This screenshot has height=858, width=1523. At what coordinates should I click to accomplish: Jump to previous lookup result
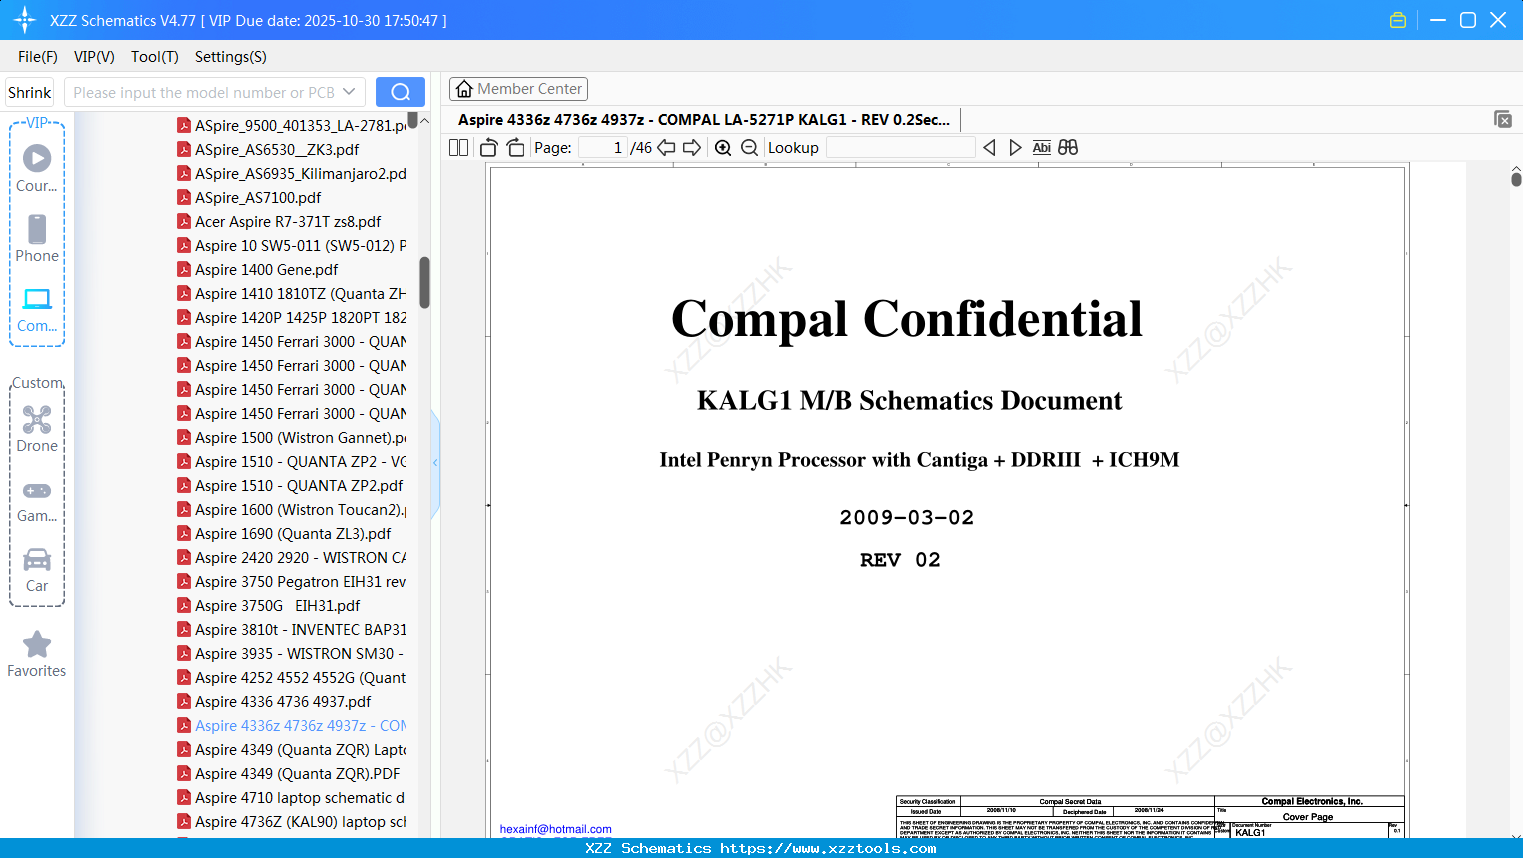(989, 148)
